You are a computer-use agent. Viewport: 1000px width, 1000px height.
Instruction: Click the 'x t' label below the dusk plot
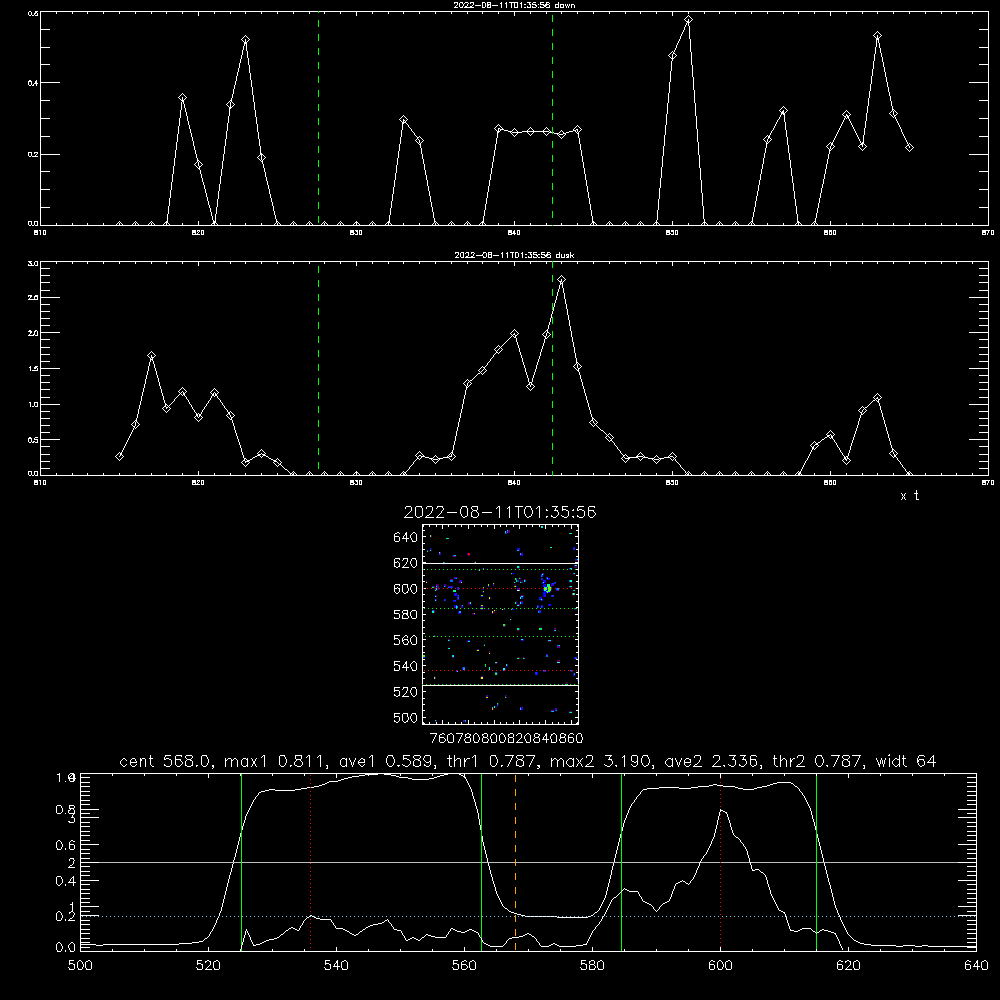click(x=909, y=496)
